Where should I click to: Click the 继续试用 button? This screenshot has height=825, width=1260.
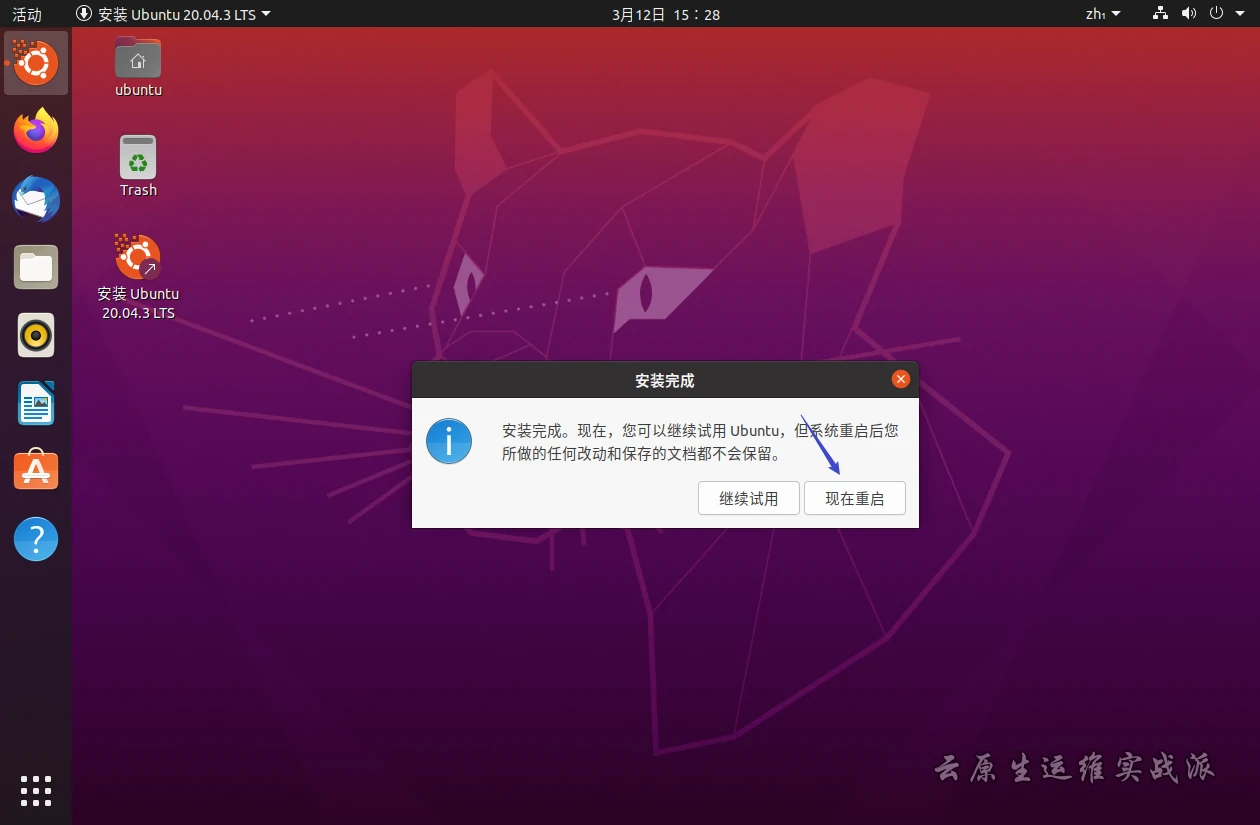coord(749,498)
